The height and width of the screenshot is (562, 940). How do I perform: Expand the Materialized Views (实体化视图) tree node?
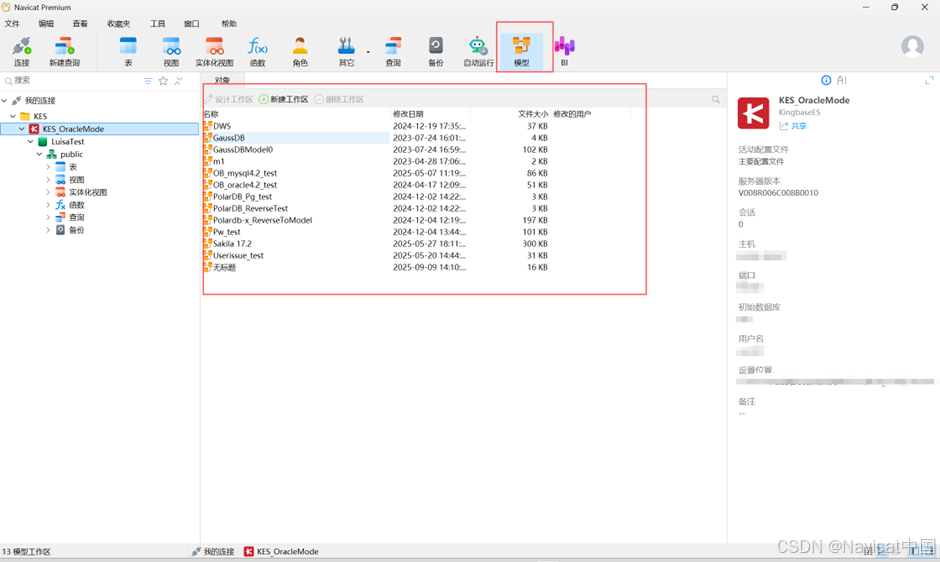pyautogui.click(x=48, y=193)
